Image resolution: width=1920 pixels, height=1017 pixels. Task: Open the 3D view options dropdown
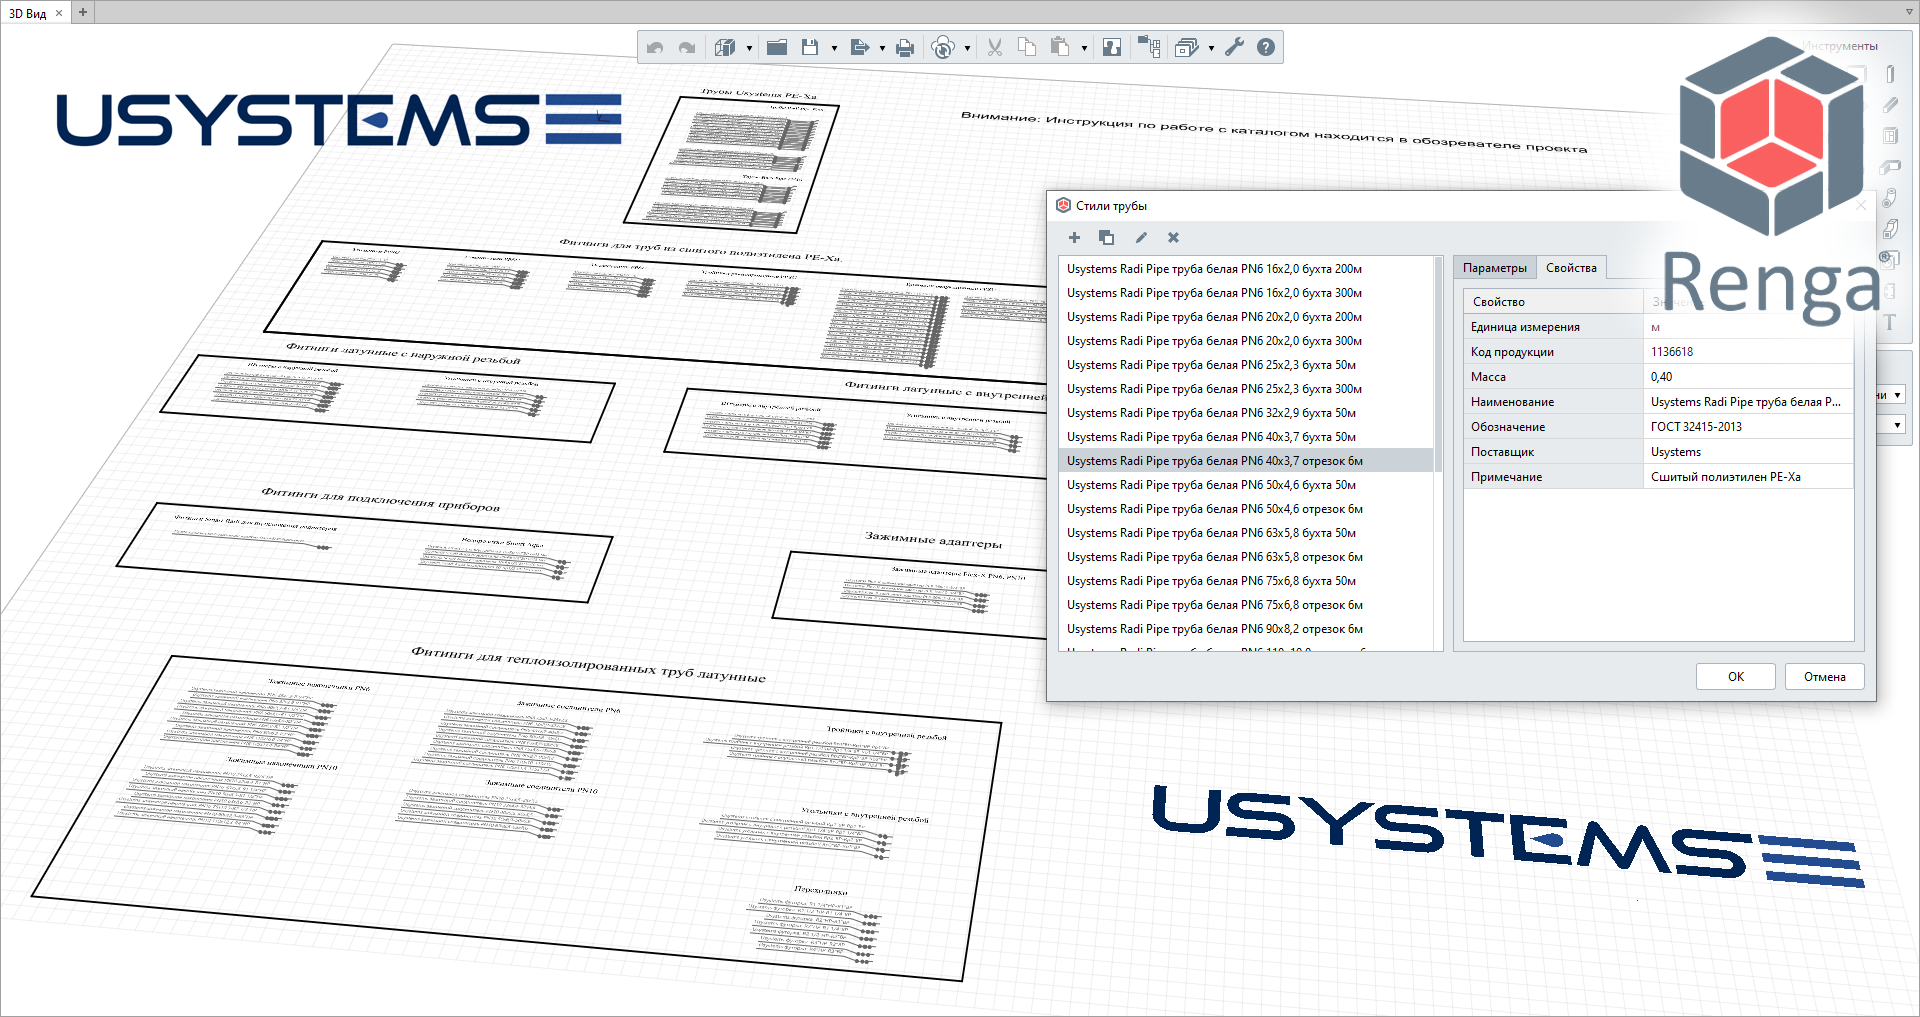(749, 48)
